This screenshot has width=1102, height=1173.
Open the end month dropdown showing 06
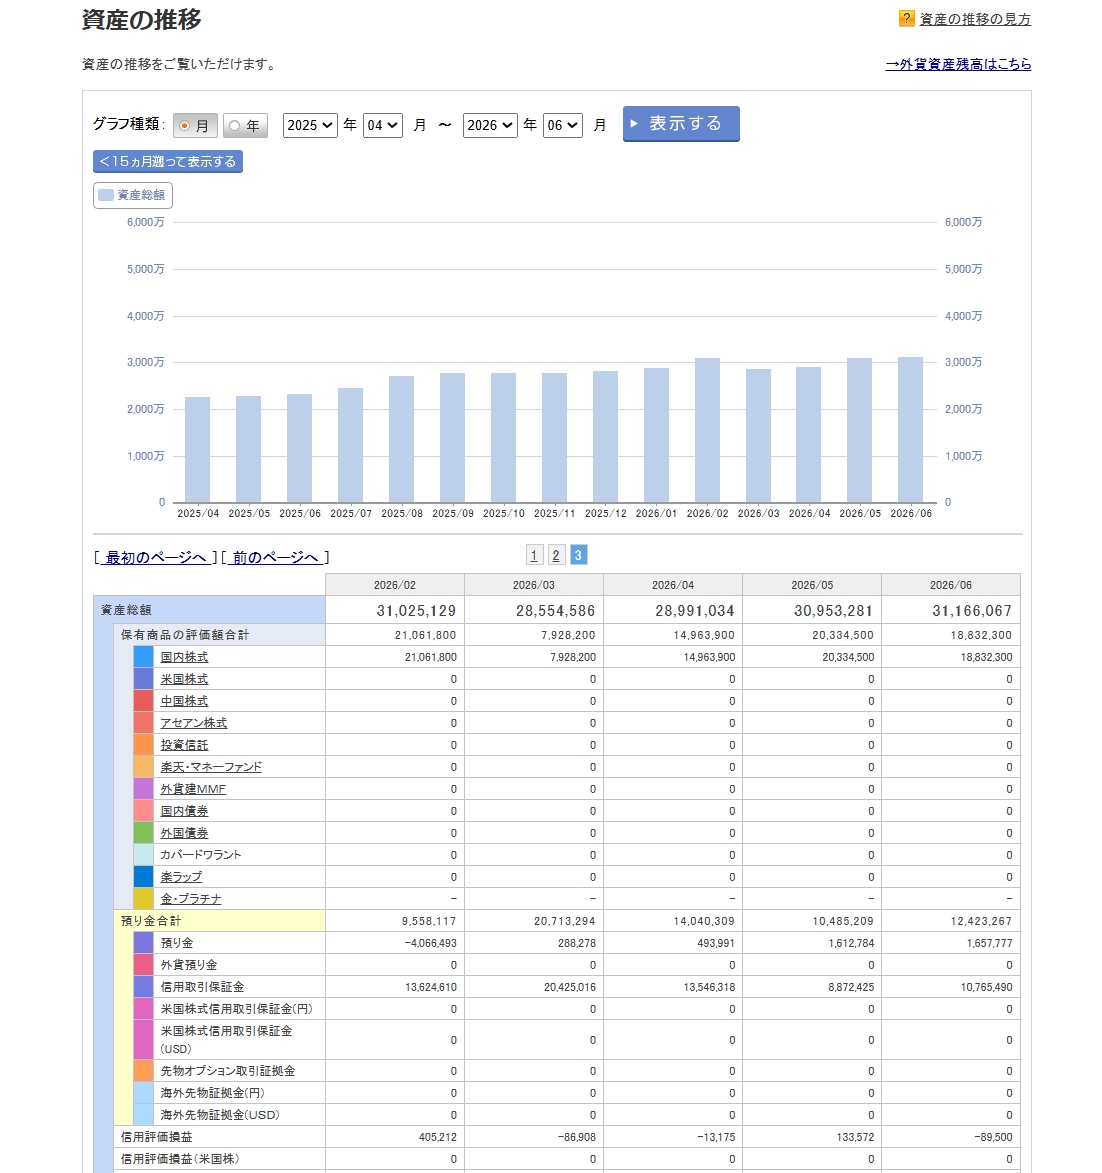563,125
